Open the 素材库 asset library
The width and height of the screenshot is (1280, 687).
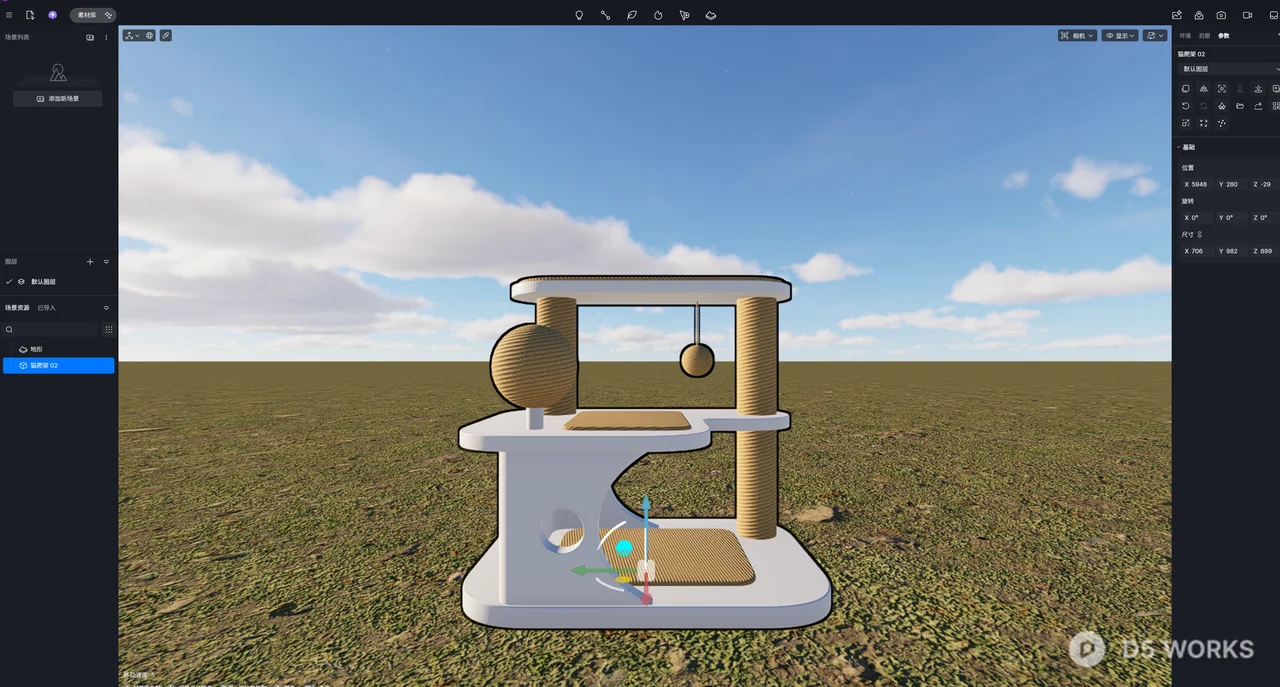[x=93, y=15]
